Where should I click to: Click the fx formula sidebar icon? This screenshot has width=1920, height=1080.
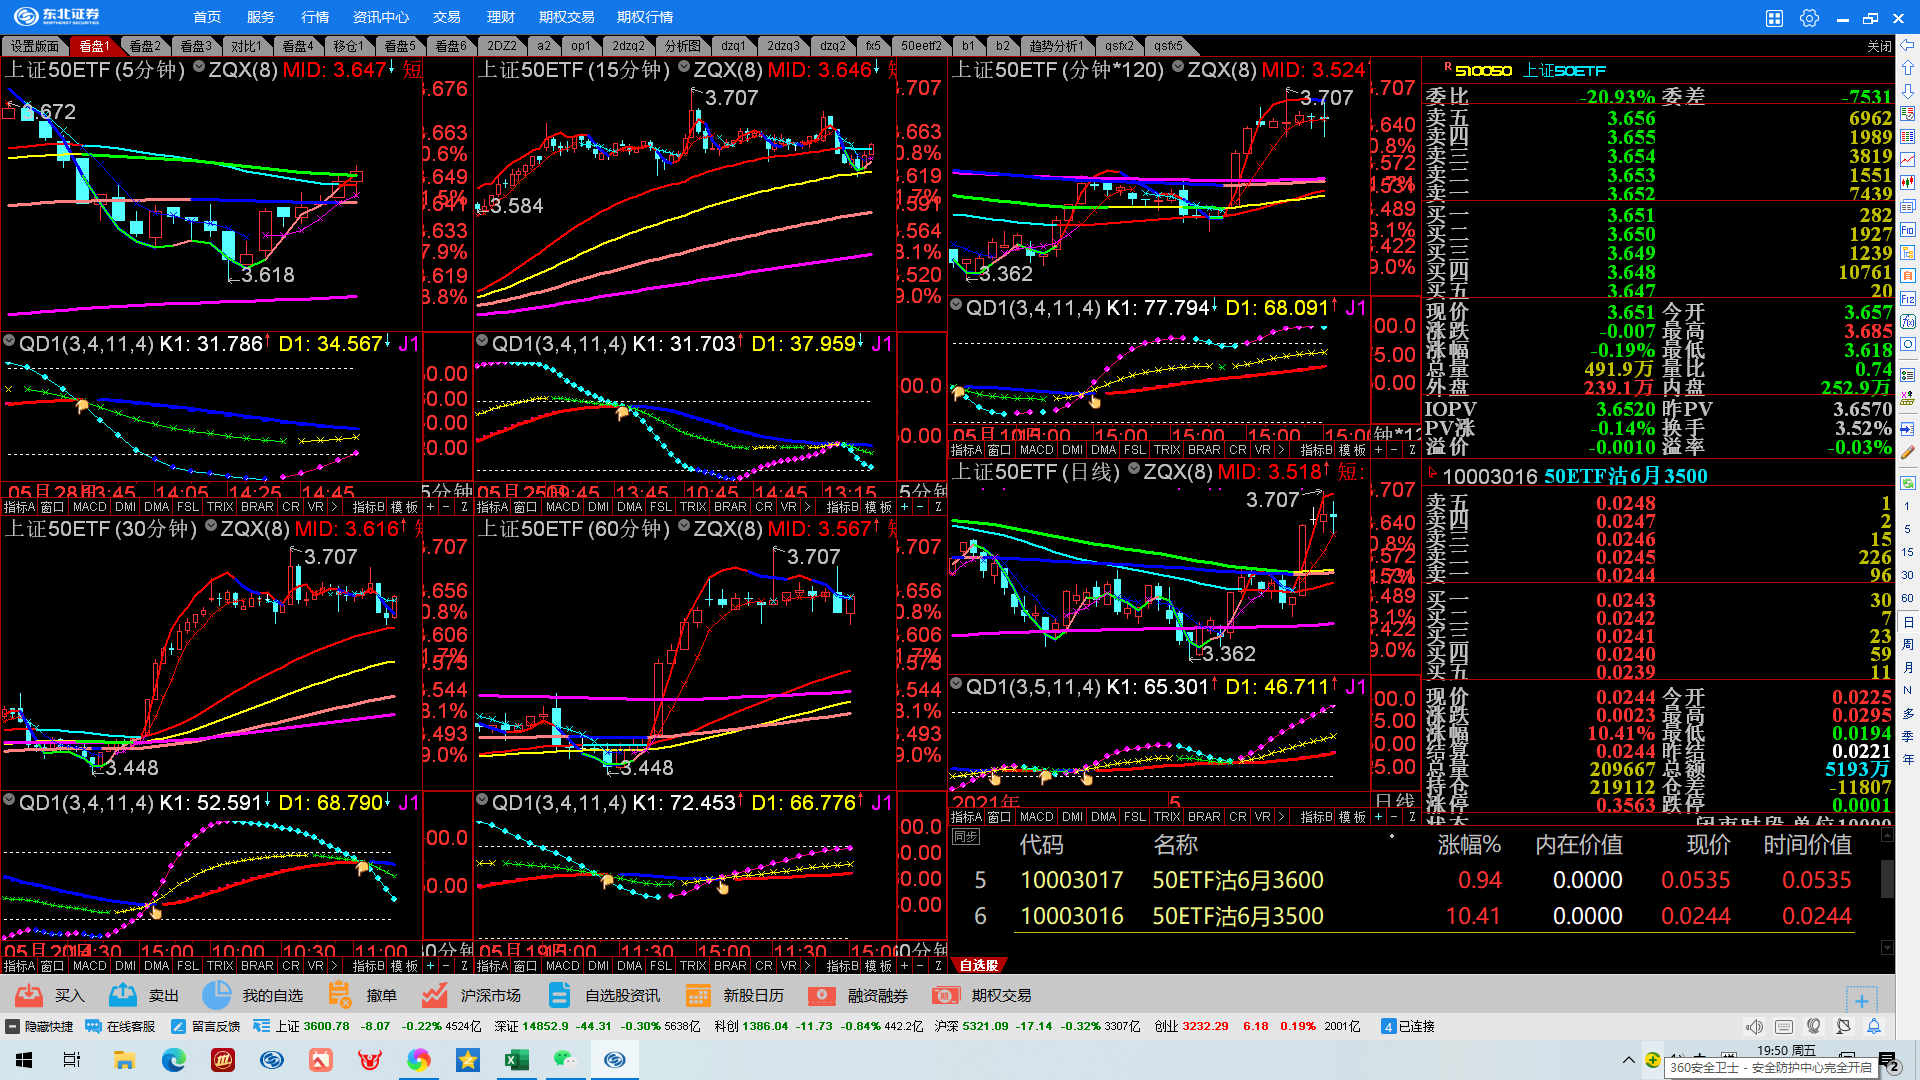pyautogui.click(x=1907, y=321)
